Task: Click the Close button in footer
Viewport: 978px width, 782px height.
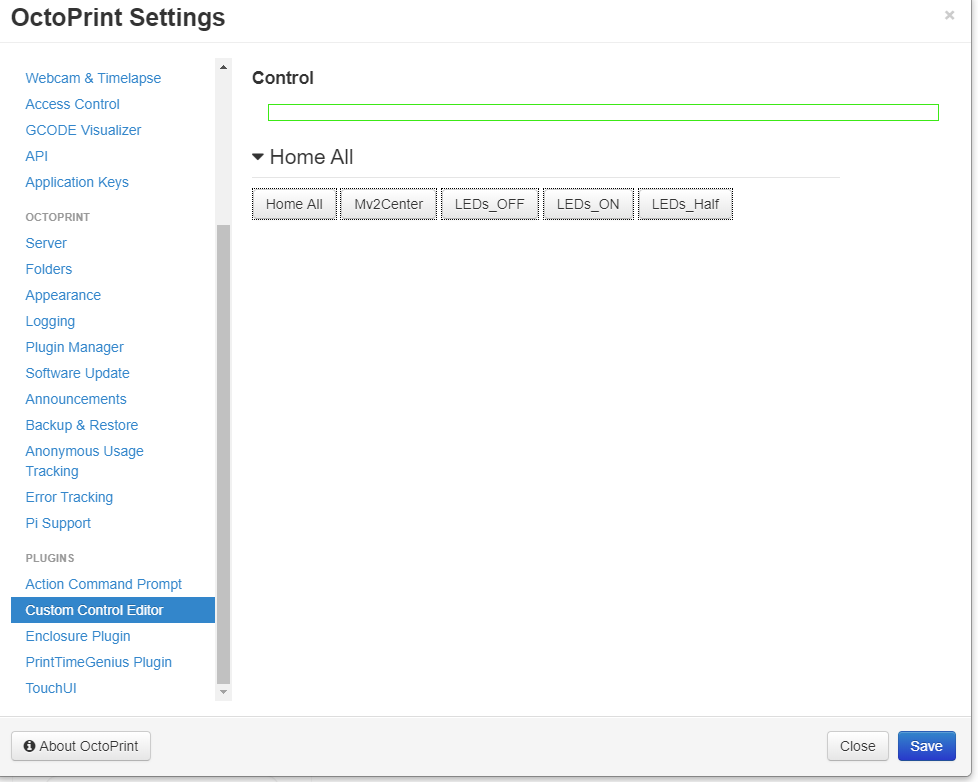Action: (x=857, y=746)
